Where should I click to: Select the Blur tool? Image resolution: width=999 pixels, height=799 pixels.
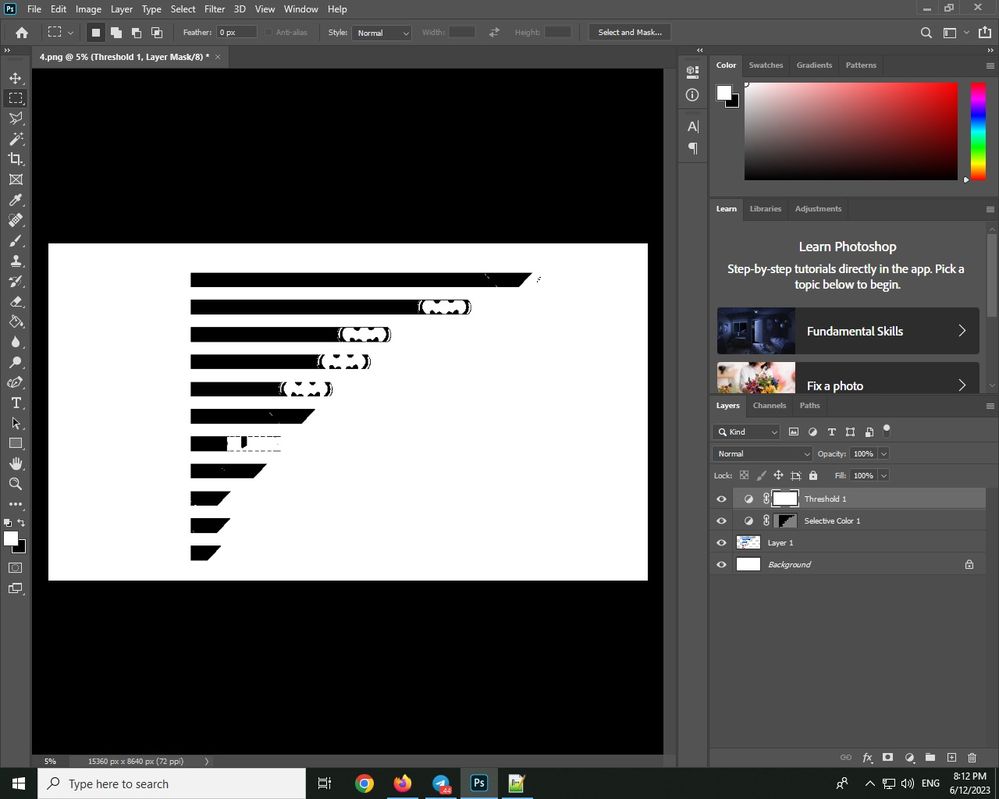pyautogui.click(x=15, y=342)
